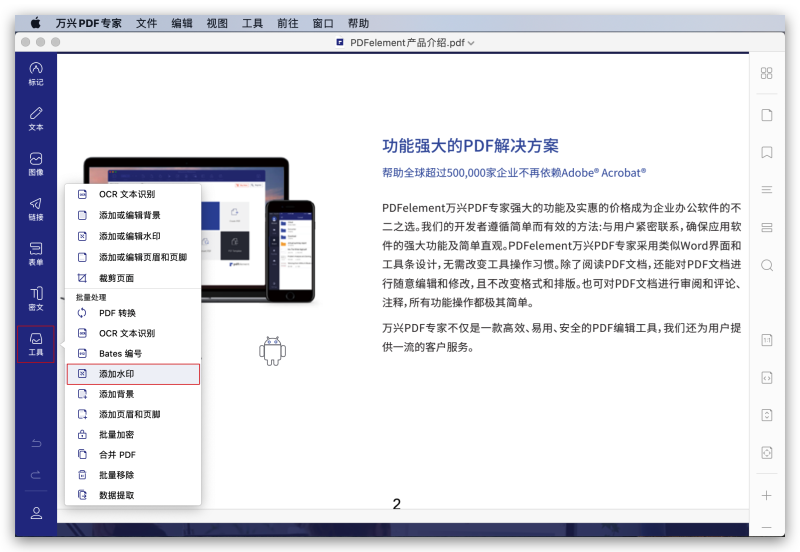
Task: Open the 标记 markup tool in sidebar
Action: click(x=36, y=73)
